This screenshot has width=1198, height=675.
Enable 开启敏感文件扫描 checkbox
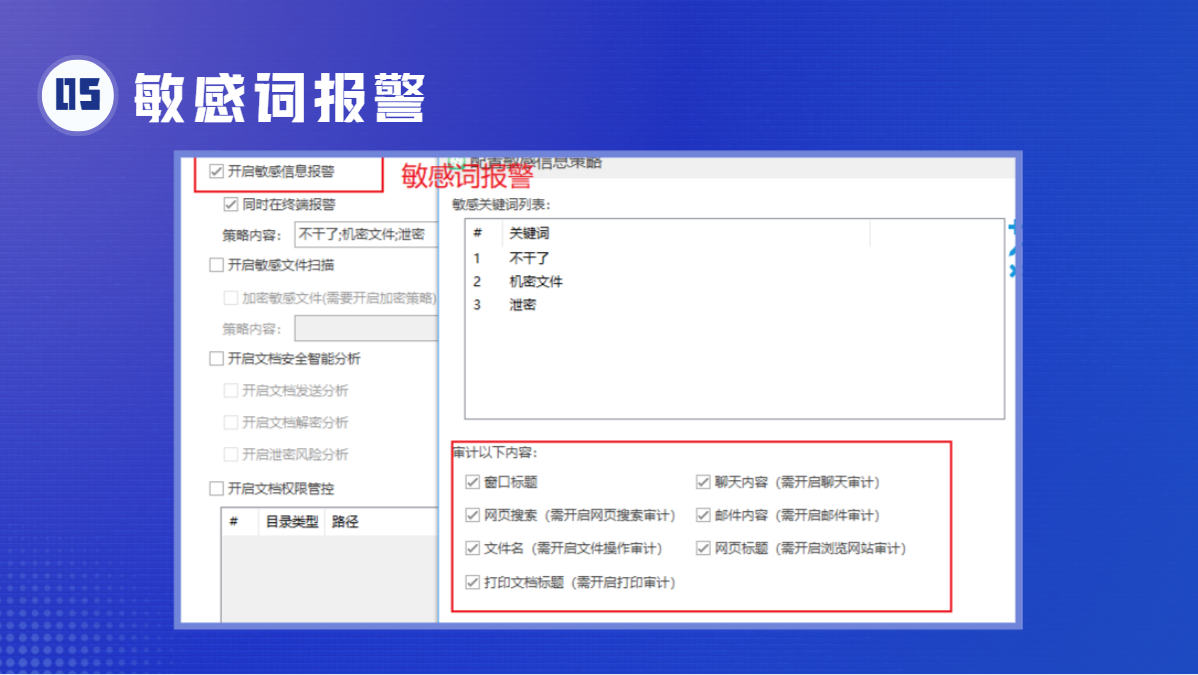pos(216,265)
